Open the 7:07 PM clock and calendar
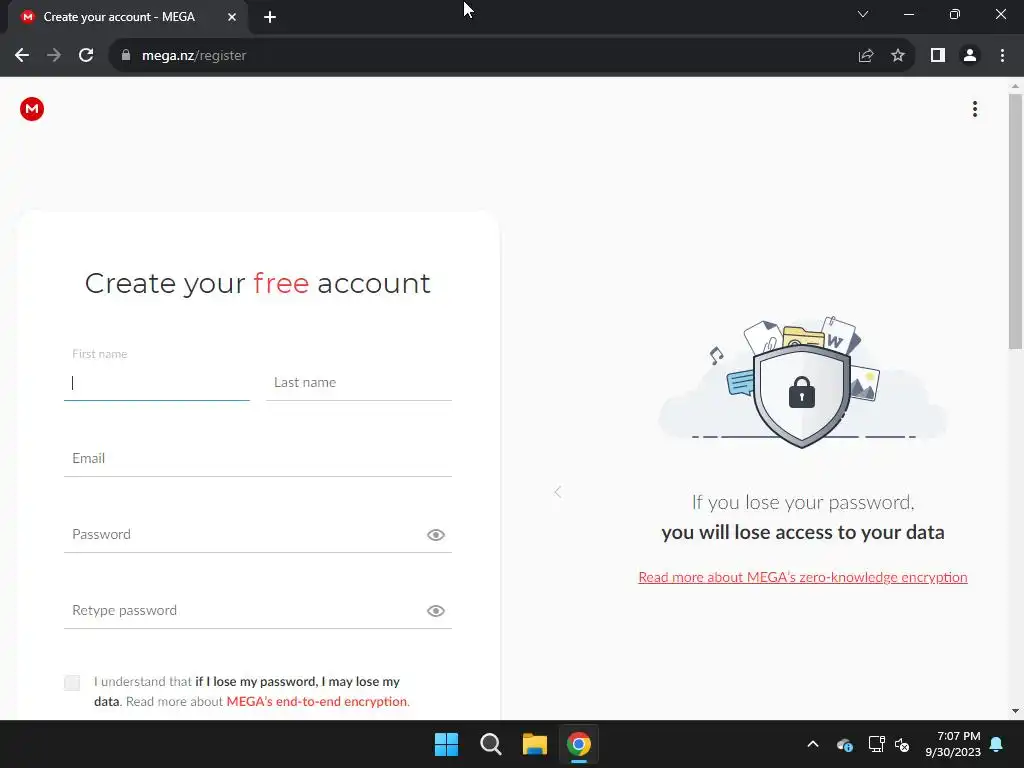 click(x=953, y=744)
